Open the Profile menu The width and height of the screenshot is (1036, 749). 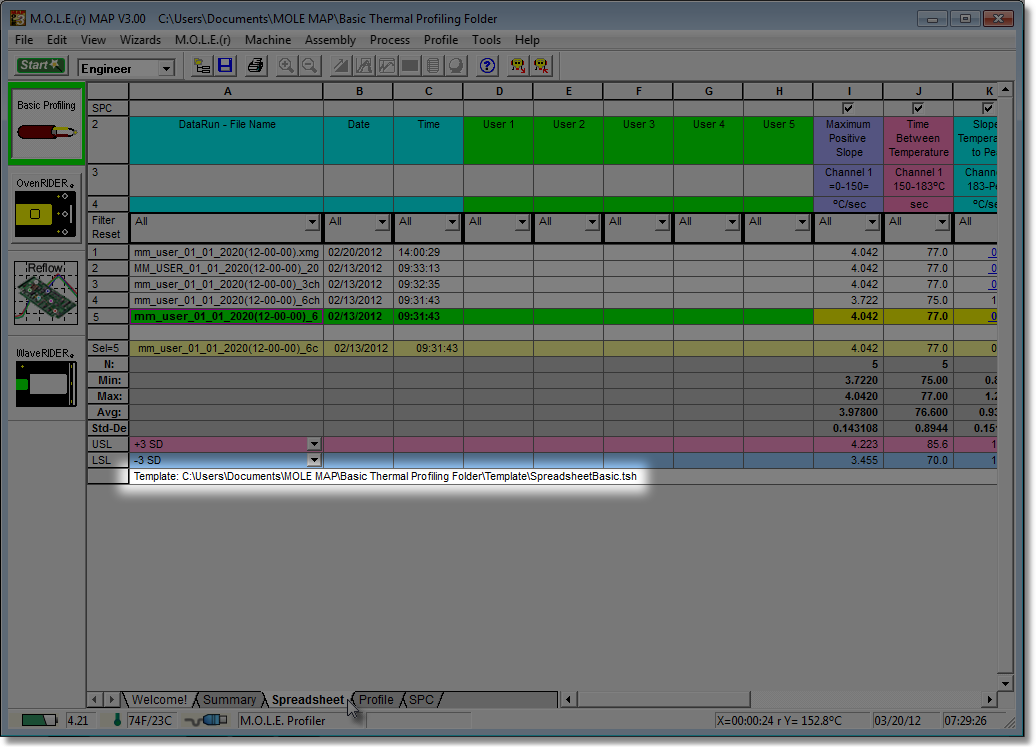click(441, 40)
